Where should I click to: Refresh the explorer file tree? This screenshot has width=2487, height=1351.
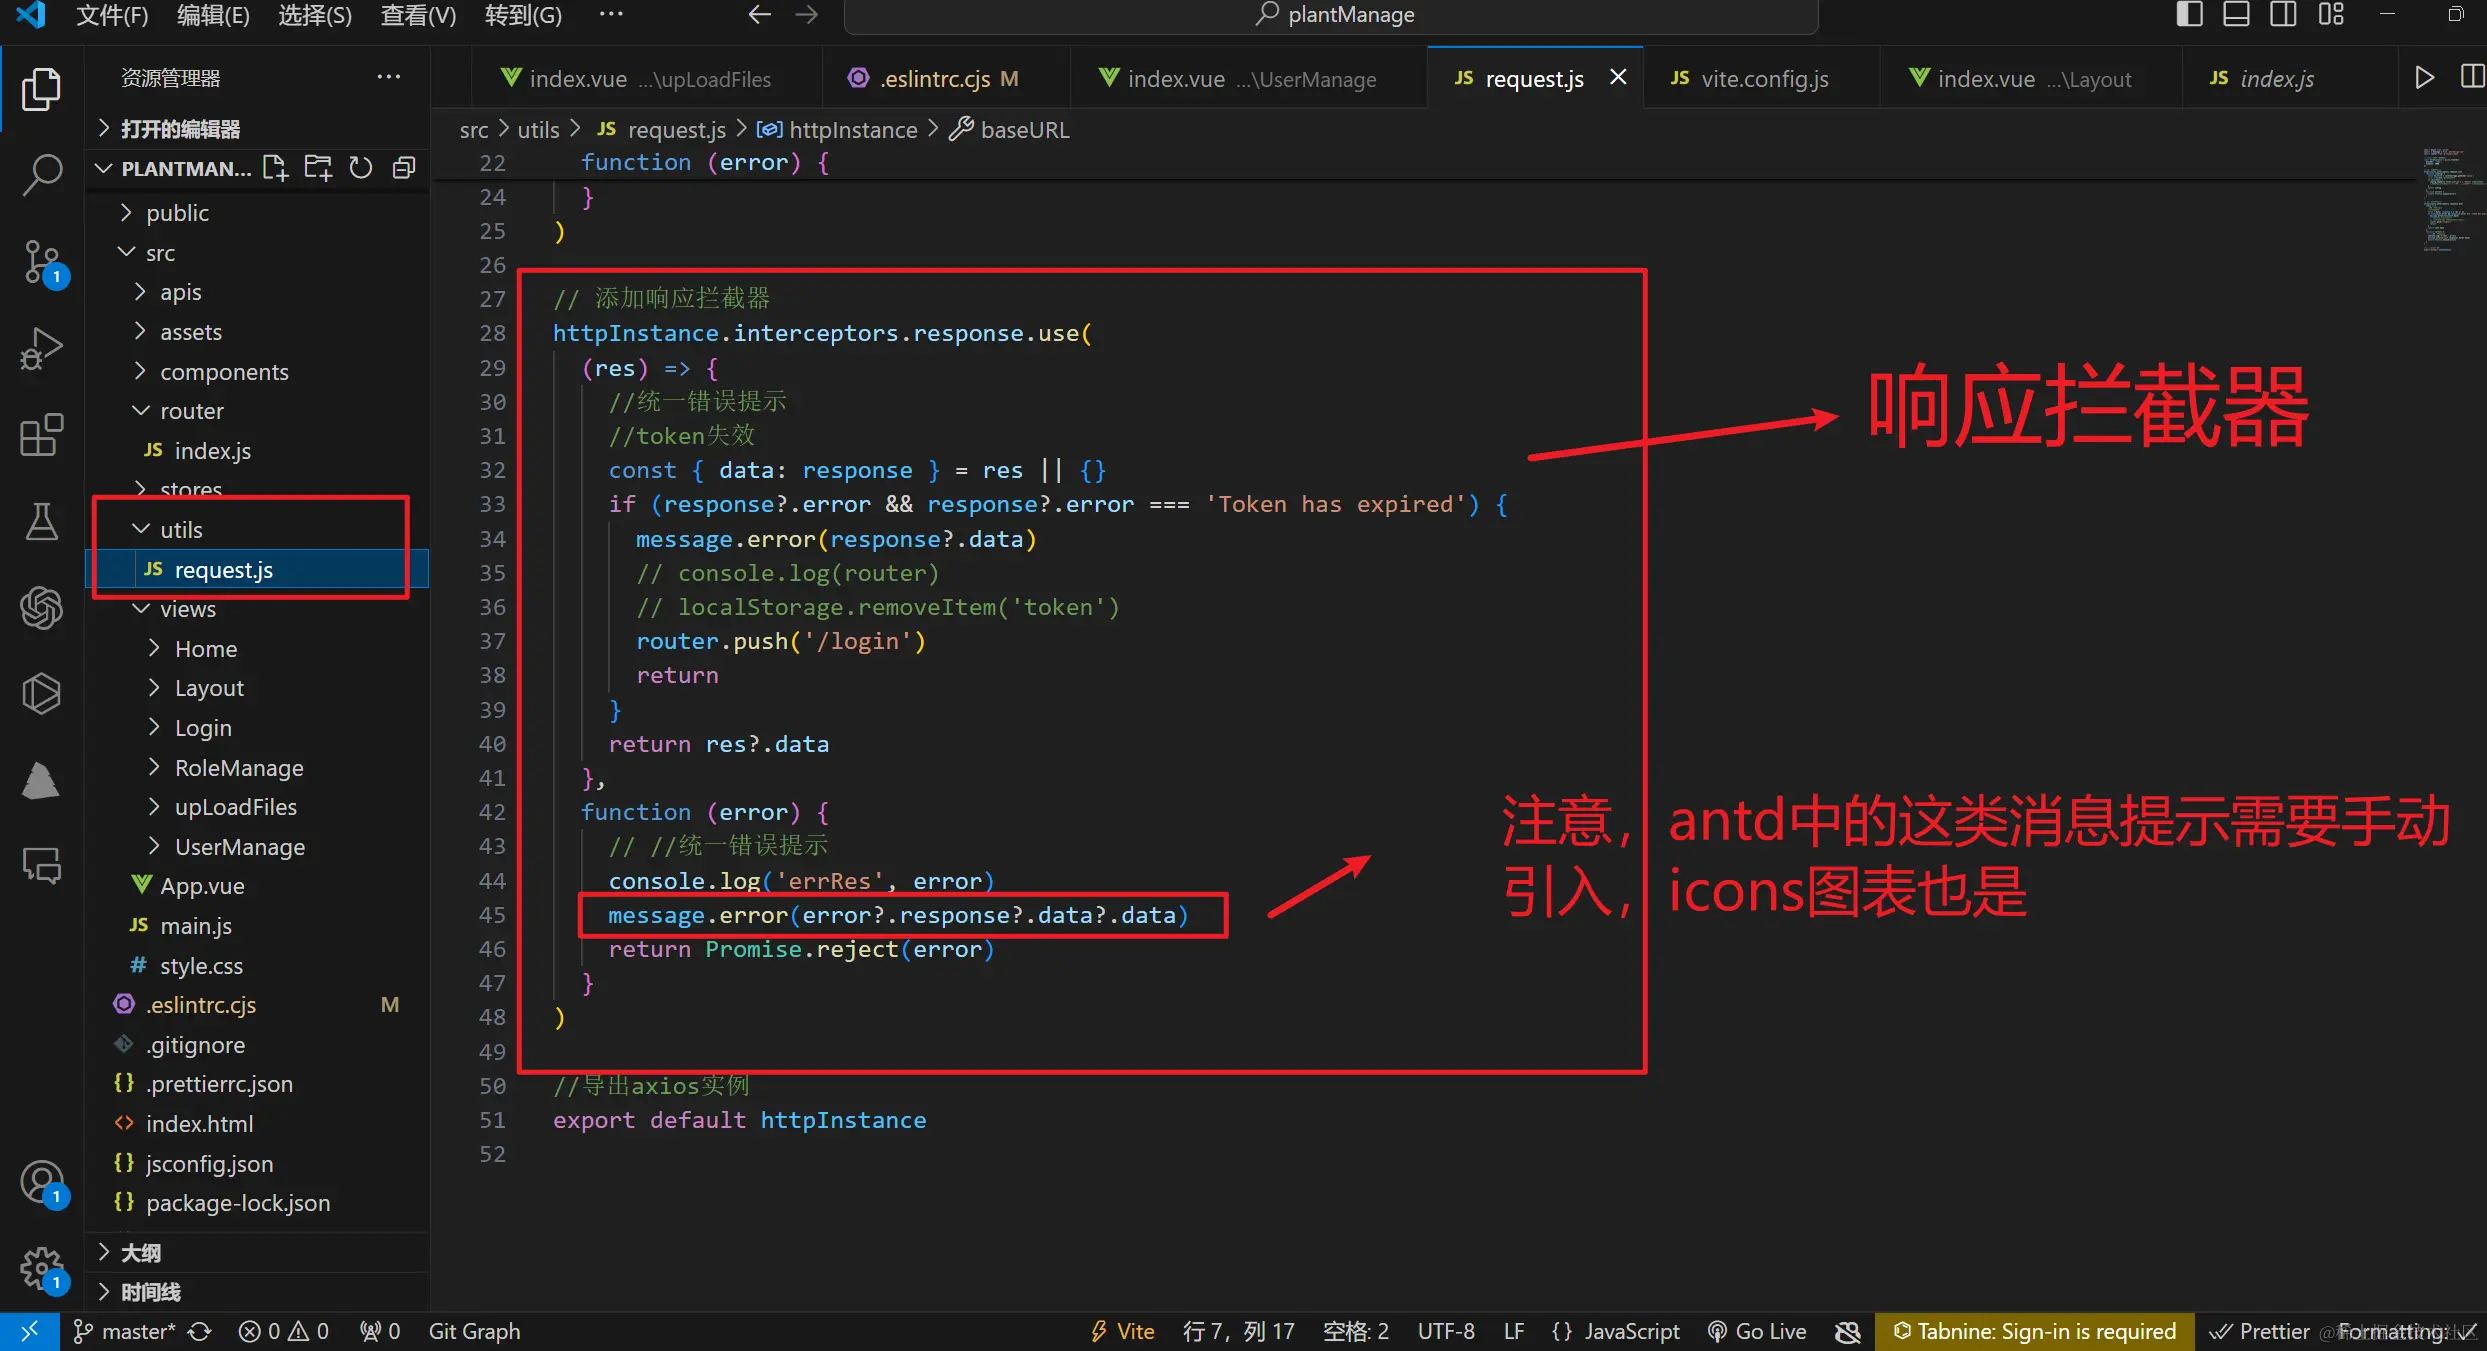click(361, 168)
